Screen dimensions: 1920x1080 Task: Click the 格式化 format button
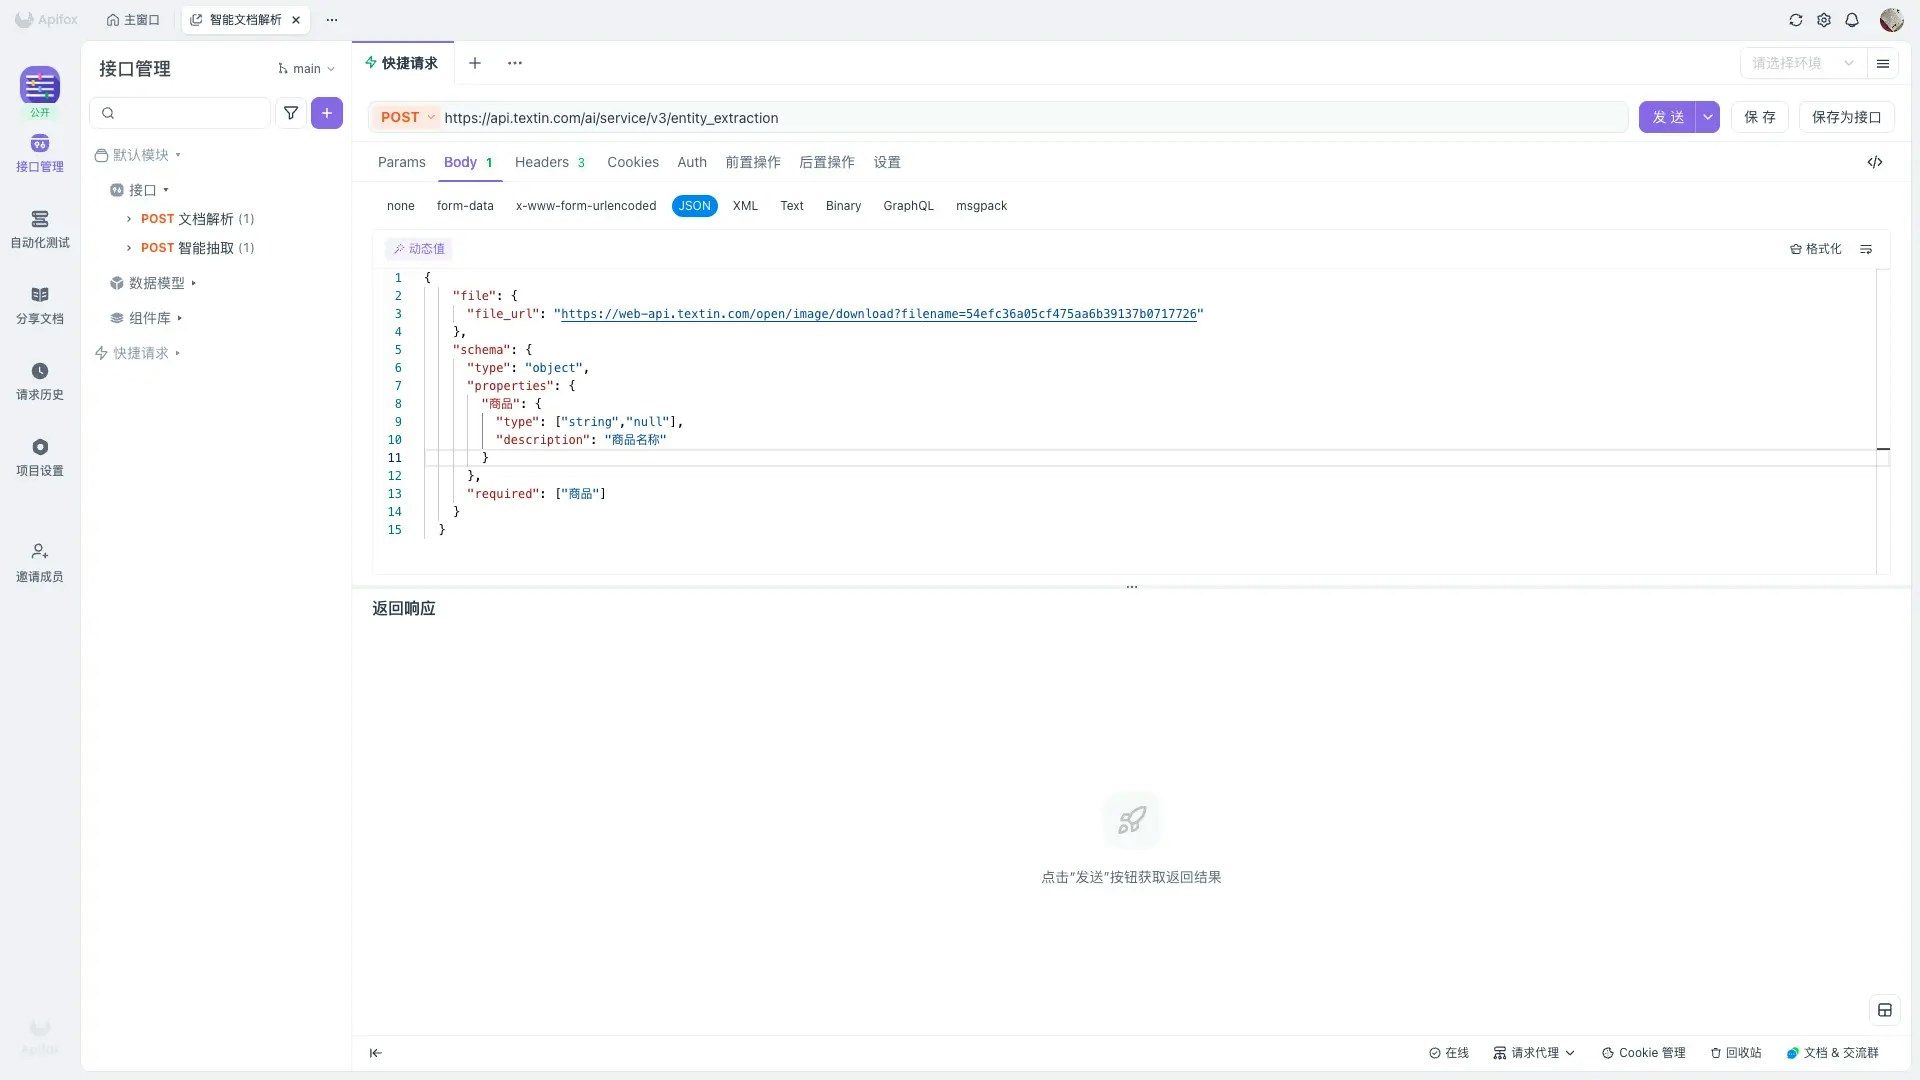[x=1815, y=249]
